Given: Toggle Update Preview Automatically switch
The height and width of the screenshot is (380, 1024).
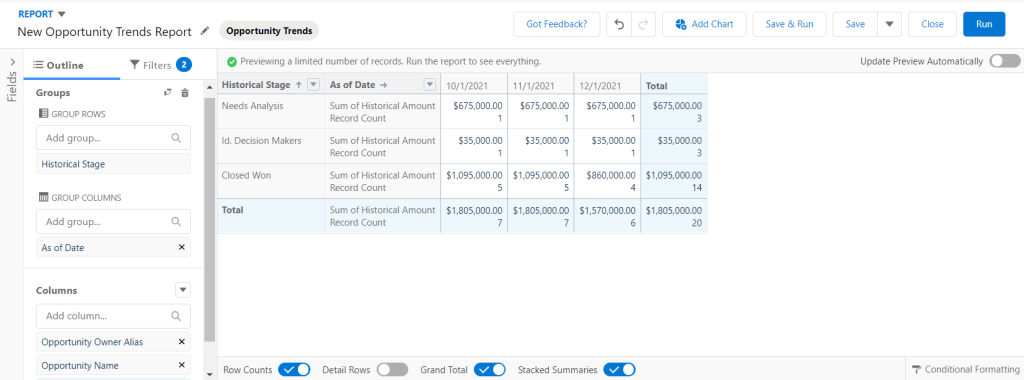Looking at the screenshot, I should (1004, 61).
